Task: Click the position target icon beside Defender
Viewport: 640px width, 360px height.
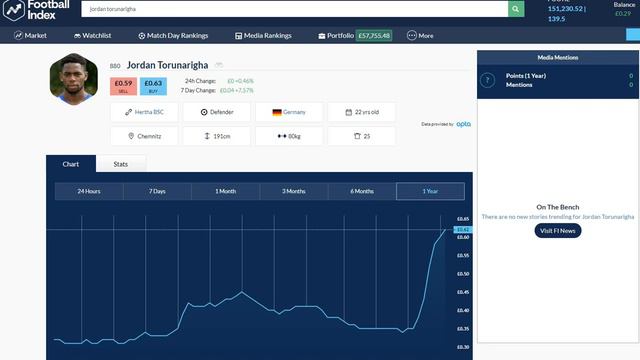Action: pos(204,112)
